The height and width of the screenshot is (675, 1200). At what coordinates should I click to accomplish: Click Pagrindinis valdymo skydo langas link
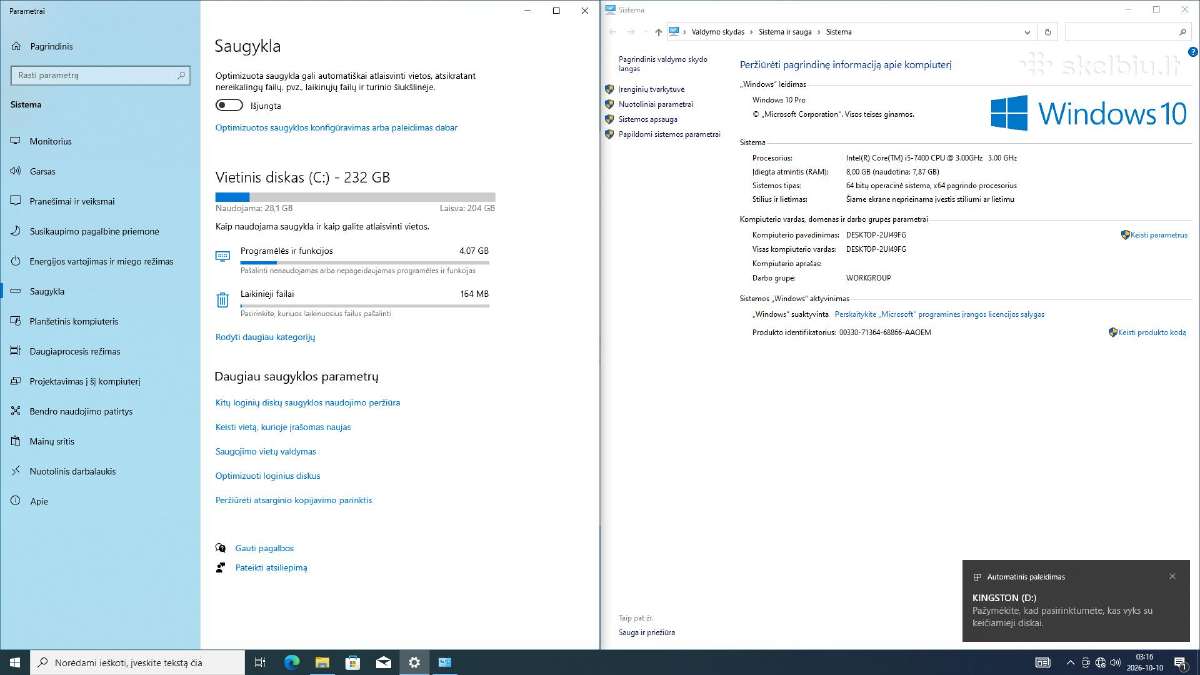pos(662,64)
